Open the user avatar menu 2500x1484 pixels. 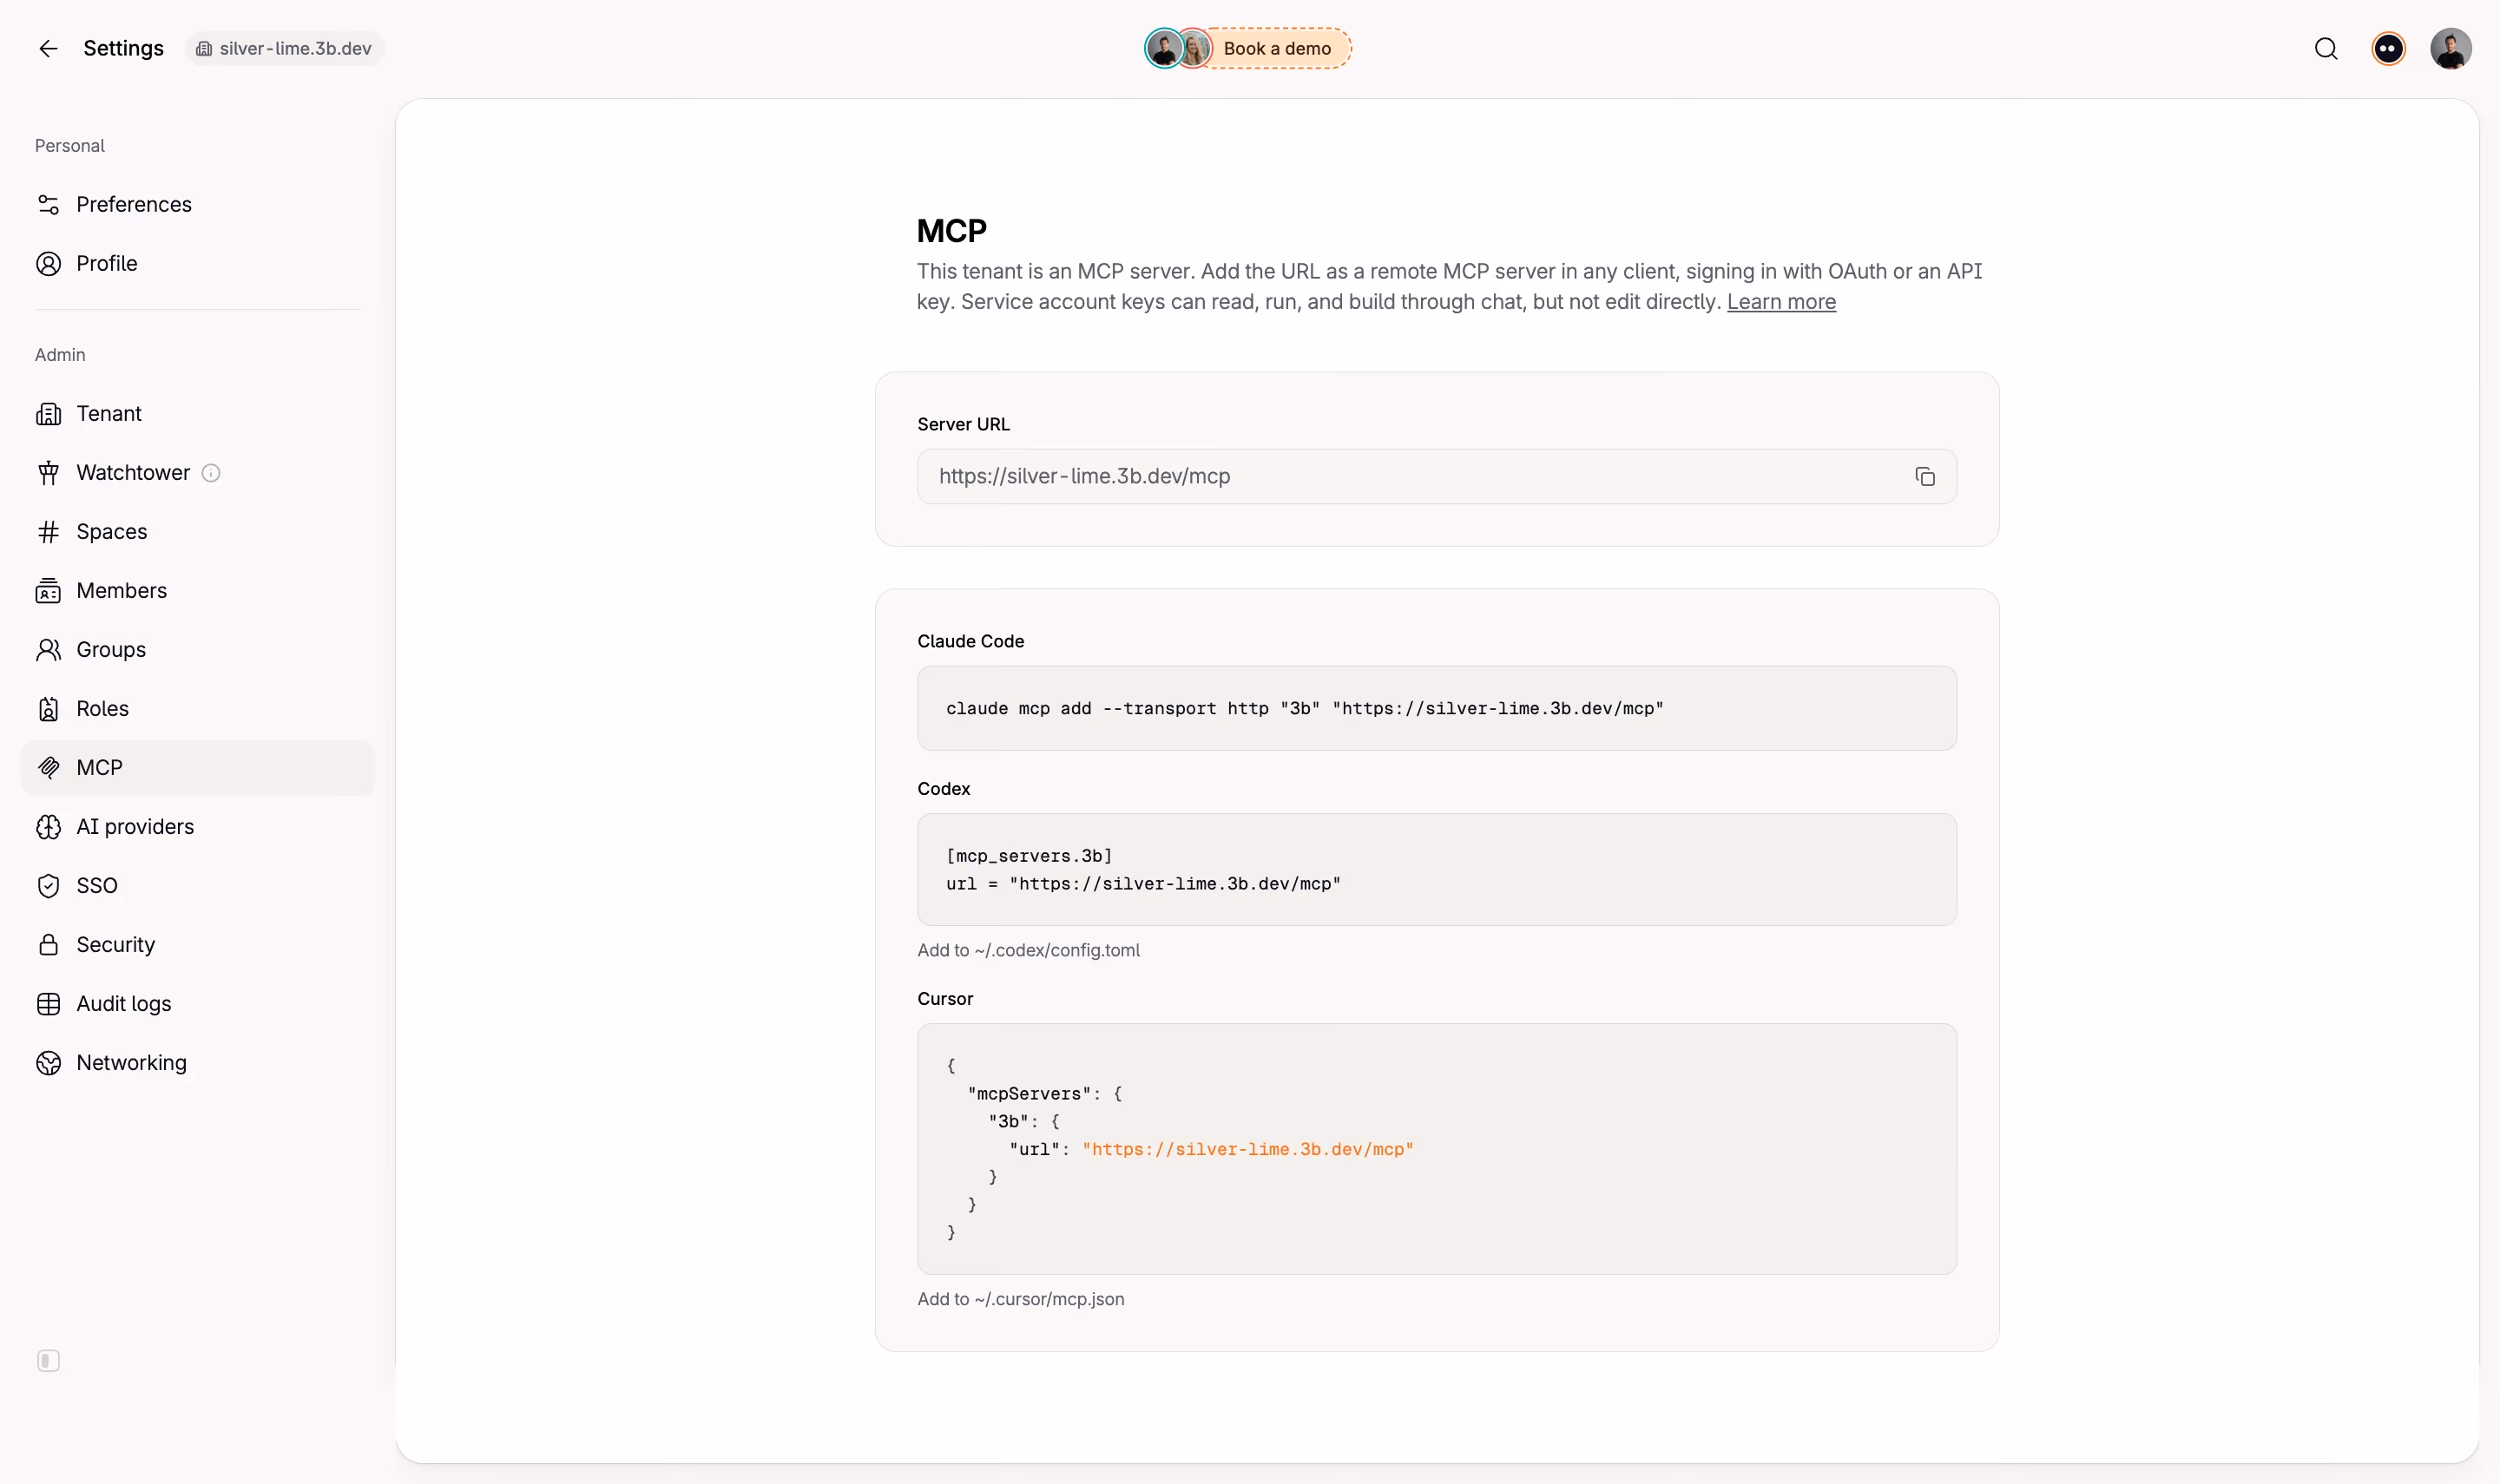[2450, 48]
